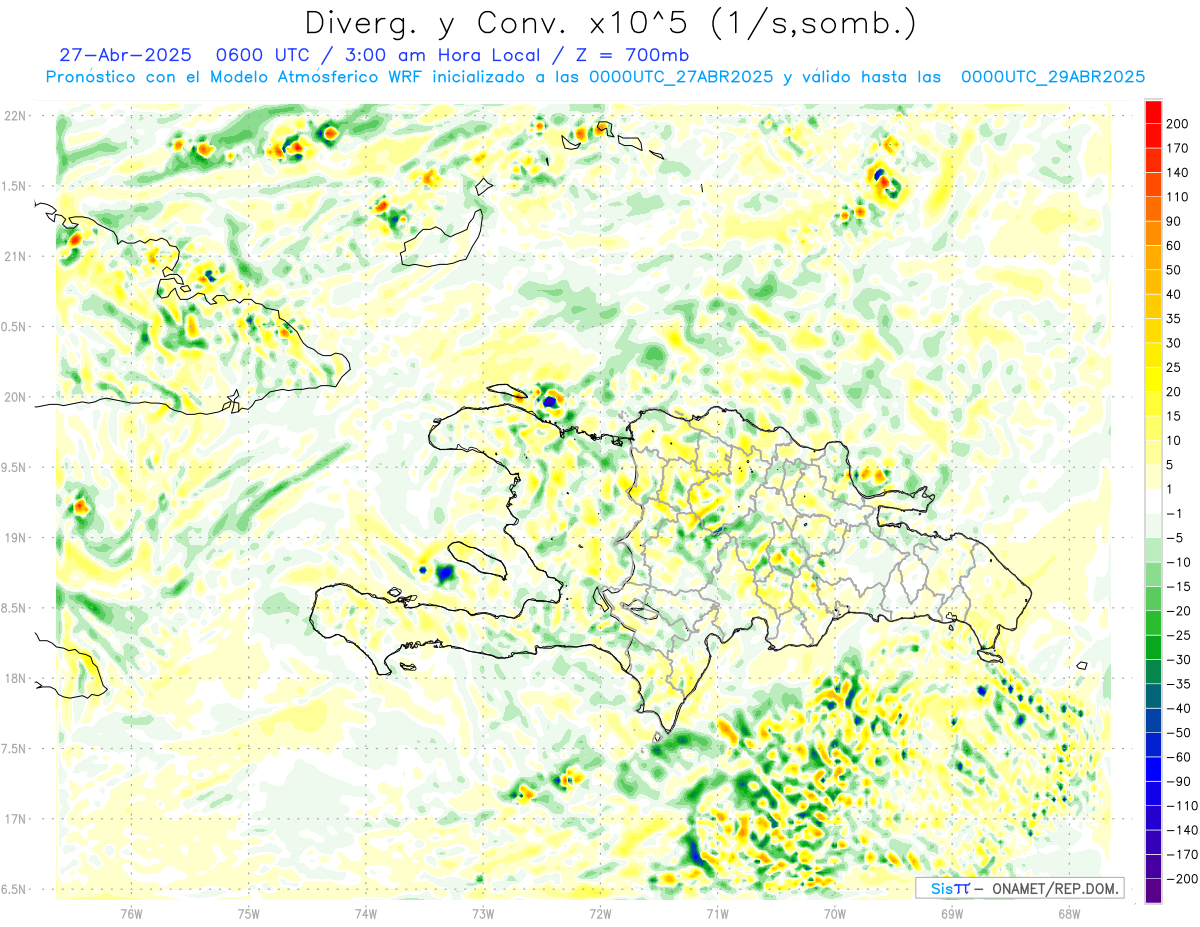Click the "-170" colorbar value
1200x927 pixels.
click(x=1180, y=855)
